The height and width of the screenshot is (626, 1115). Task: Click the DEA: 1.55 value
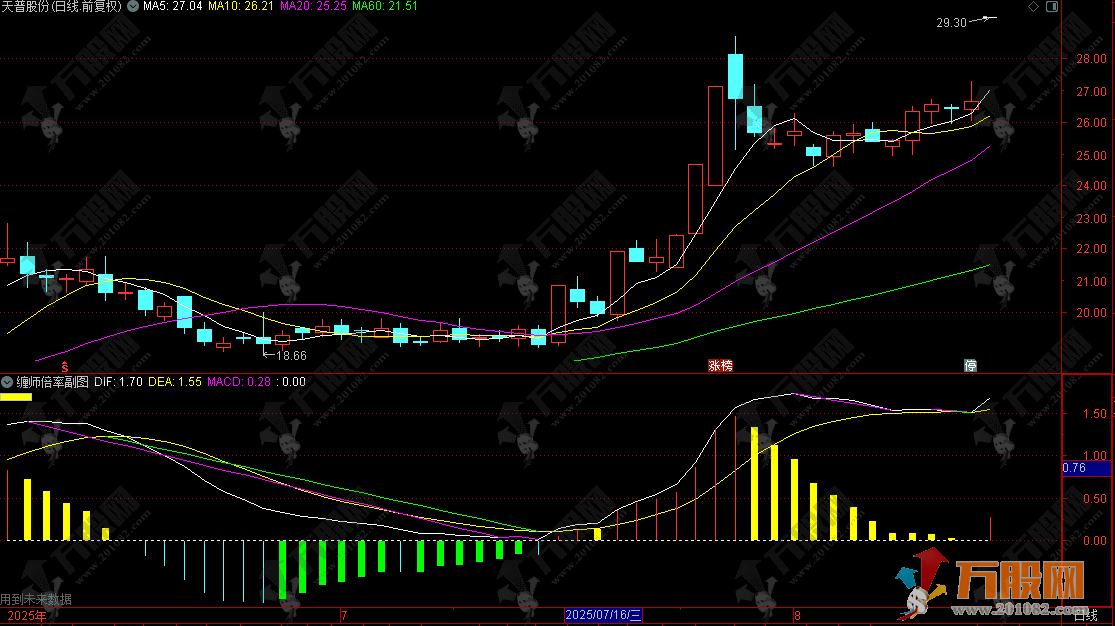pos(175,382)
